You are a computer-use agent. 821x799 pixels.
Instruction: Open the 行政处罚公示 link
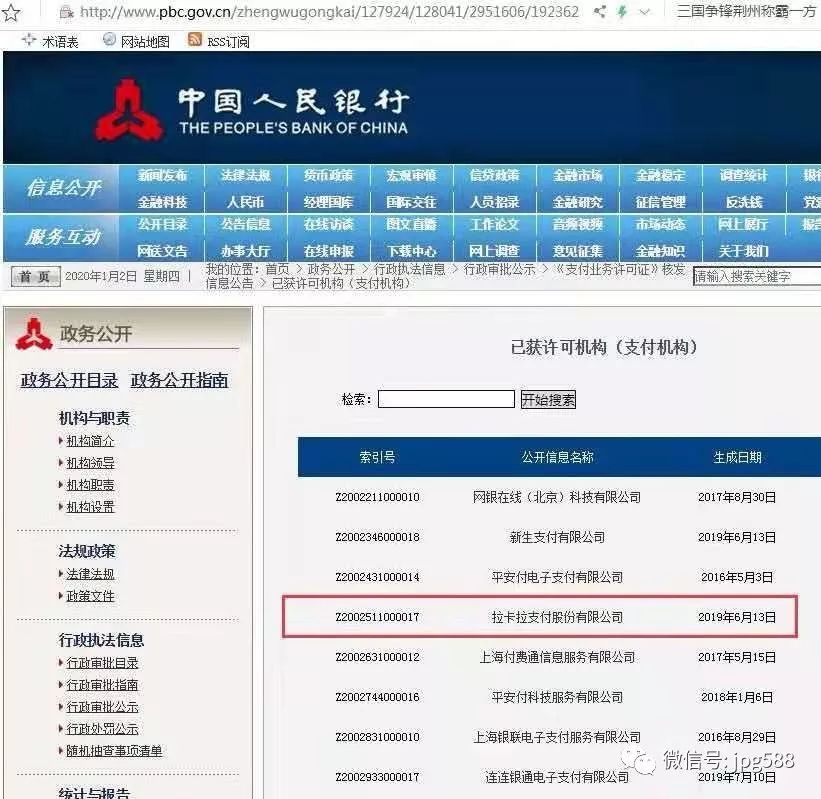point(102,729)
